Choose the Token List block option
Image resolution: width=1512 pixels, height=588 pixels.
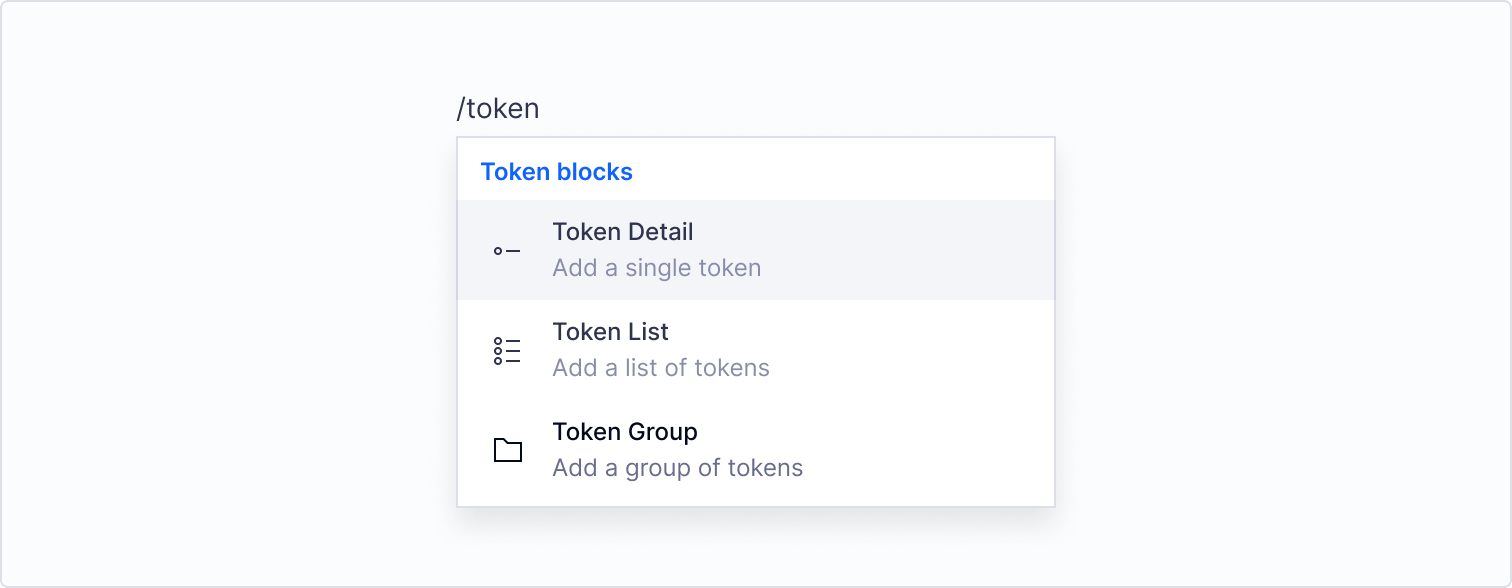(756, 350)
